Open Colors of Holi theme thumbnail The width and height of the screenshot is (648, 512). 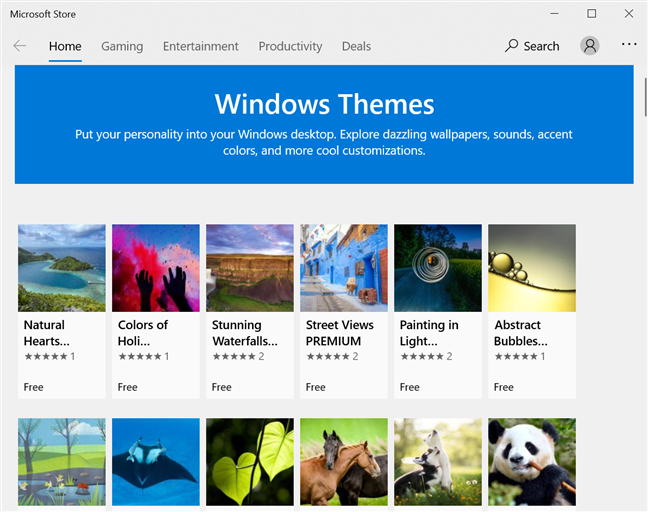pos(156,268)
